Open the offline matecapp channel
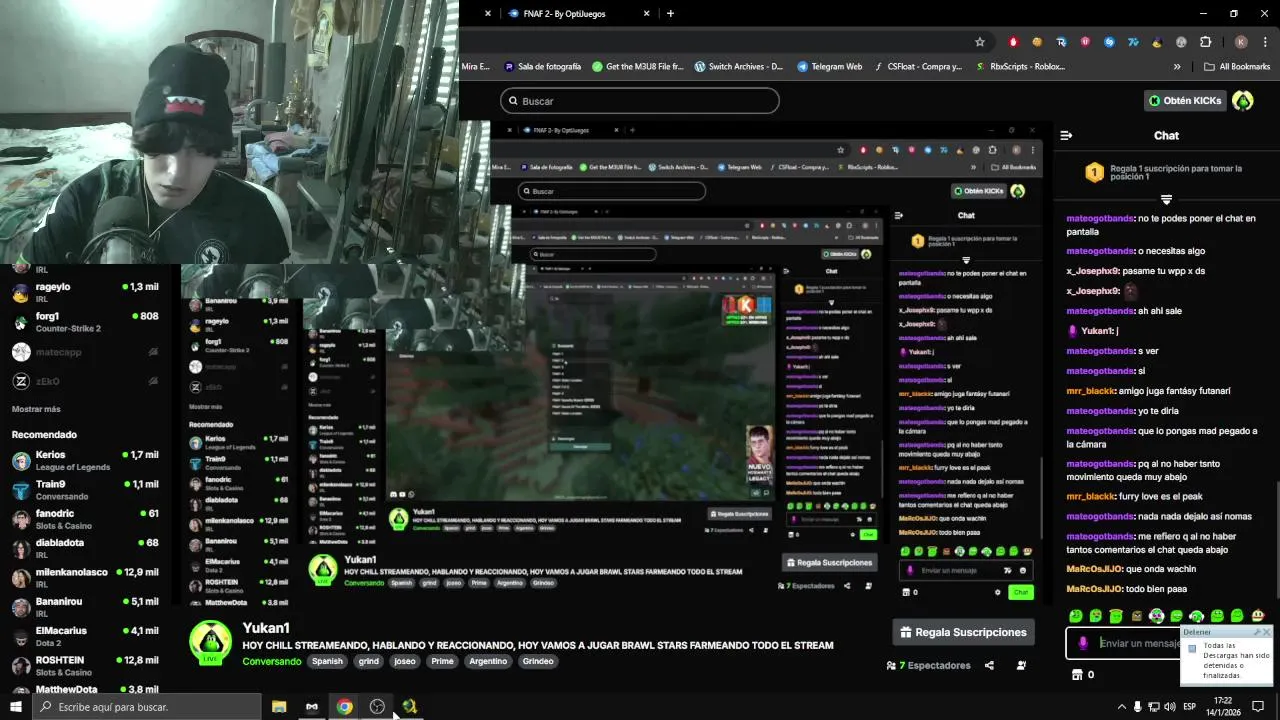Viewport: 1280px width, 720px height. (85, 352)
